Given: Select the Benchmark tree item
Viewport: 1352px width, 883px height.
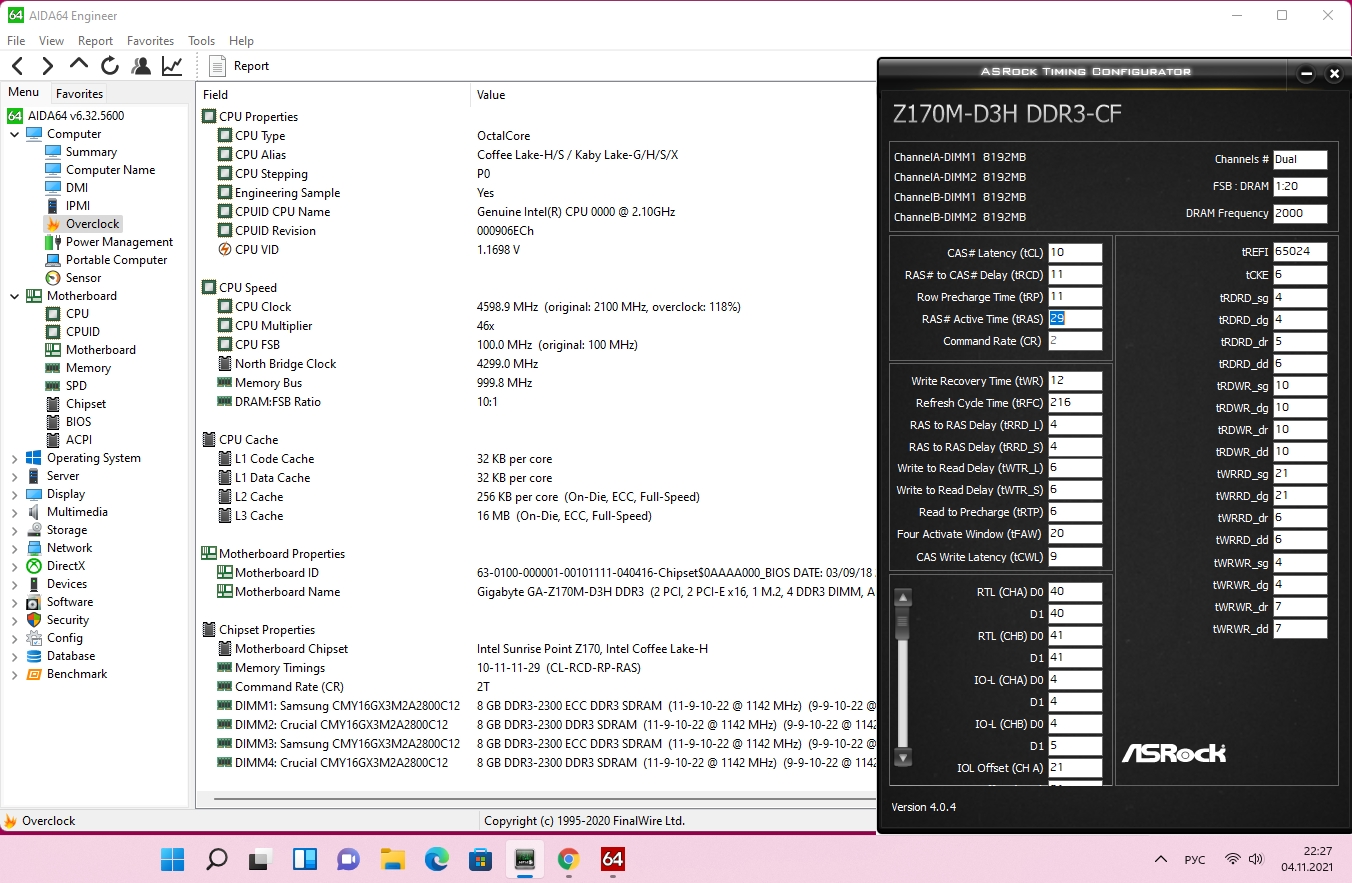Looking at the screenshot, I should pos(77,674).
